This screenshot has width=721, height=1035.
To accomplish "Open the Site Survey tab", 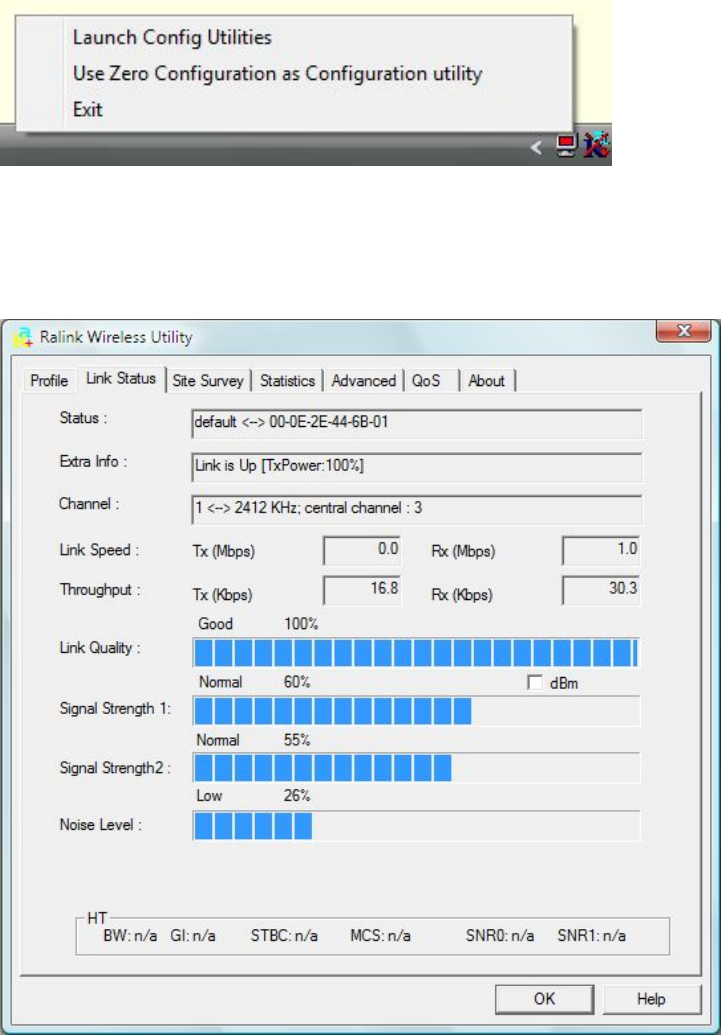I will click(208, 381).
